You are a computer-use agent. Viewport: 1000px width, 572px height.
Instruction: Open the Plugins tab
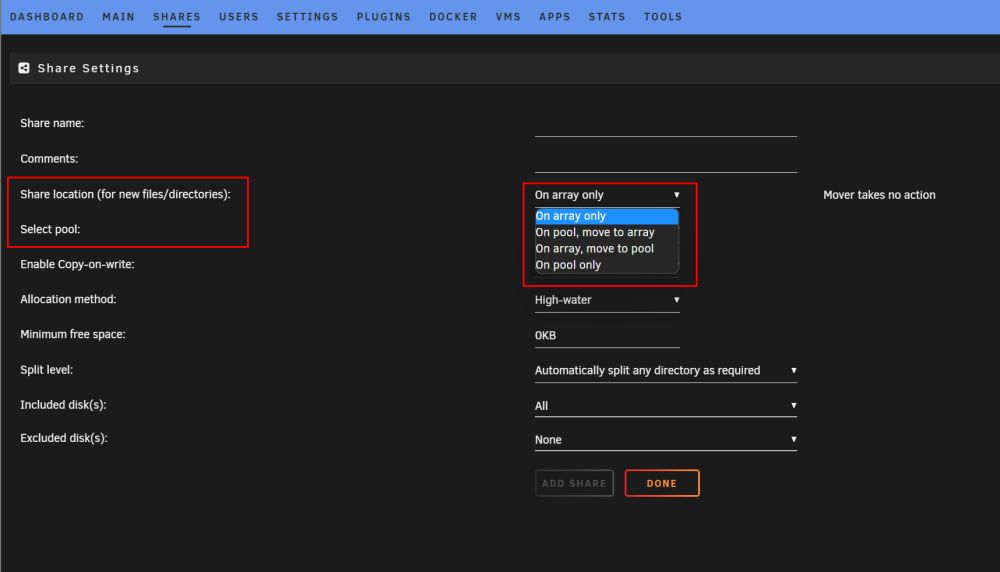pos(384,17)
